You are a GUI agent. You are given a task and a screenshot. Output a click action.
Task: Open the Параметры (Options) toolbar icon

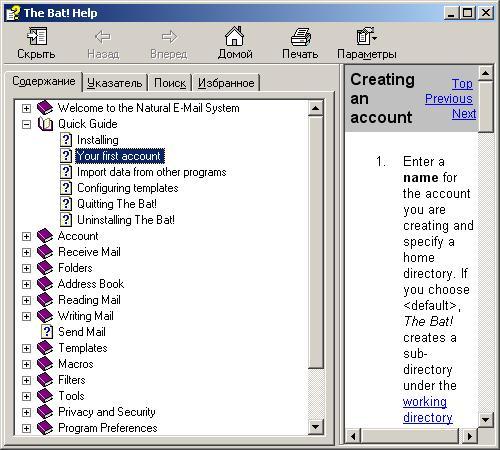366,36
